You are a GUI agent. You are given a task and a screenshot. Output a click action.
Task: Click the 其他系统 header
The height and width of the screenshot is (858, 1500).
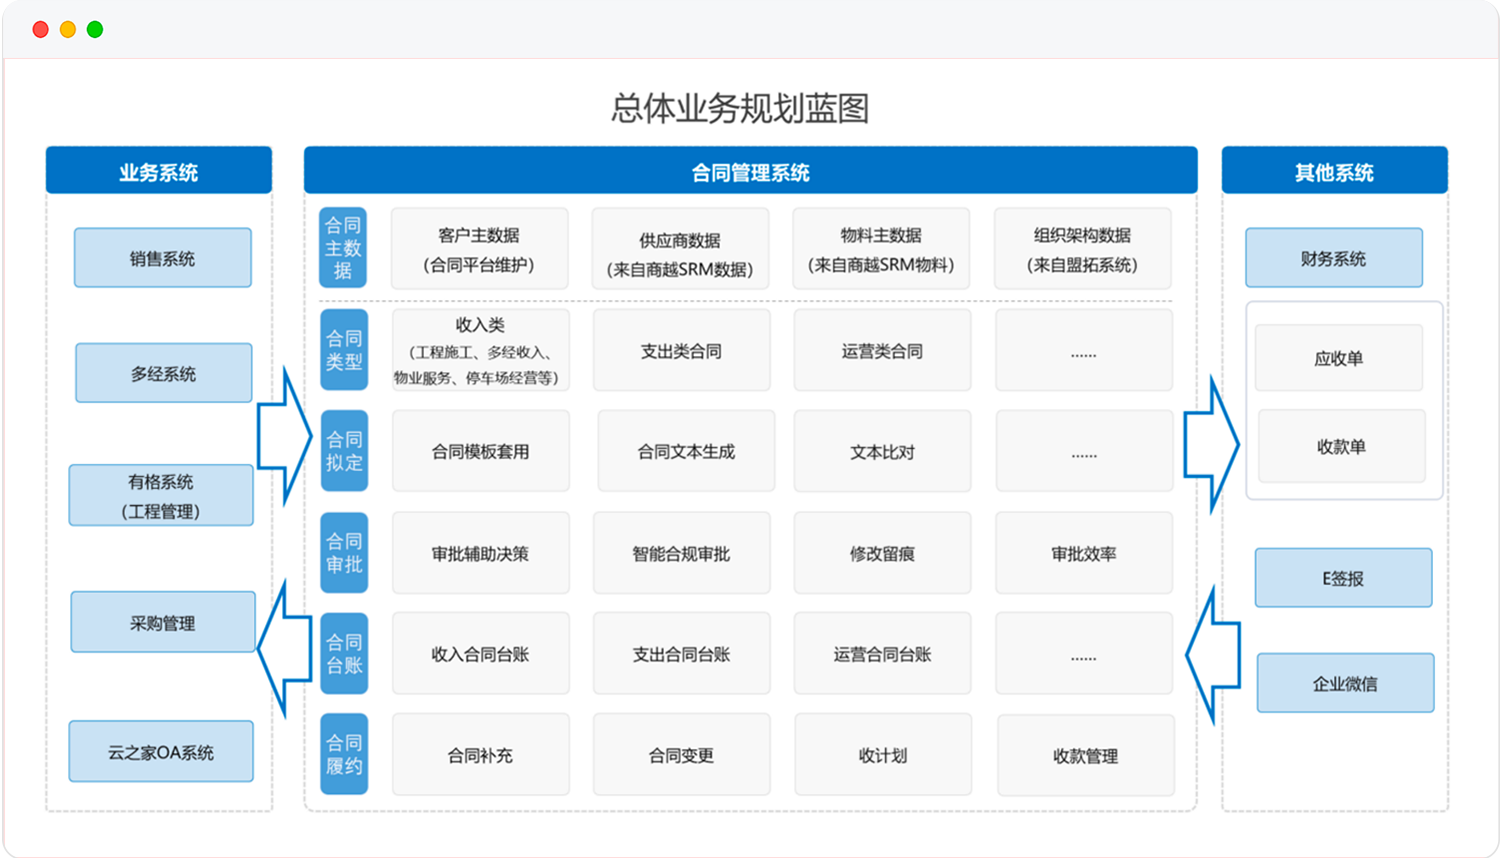pyautogui.click(x=1335, y=171)
